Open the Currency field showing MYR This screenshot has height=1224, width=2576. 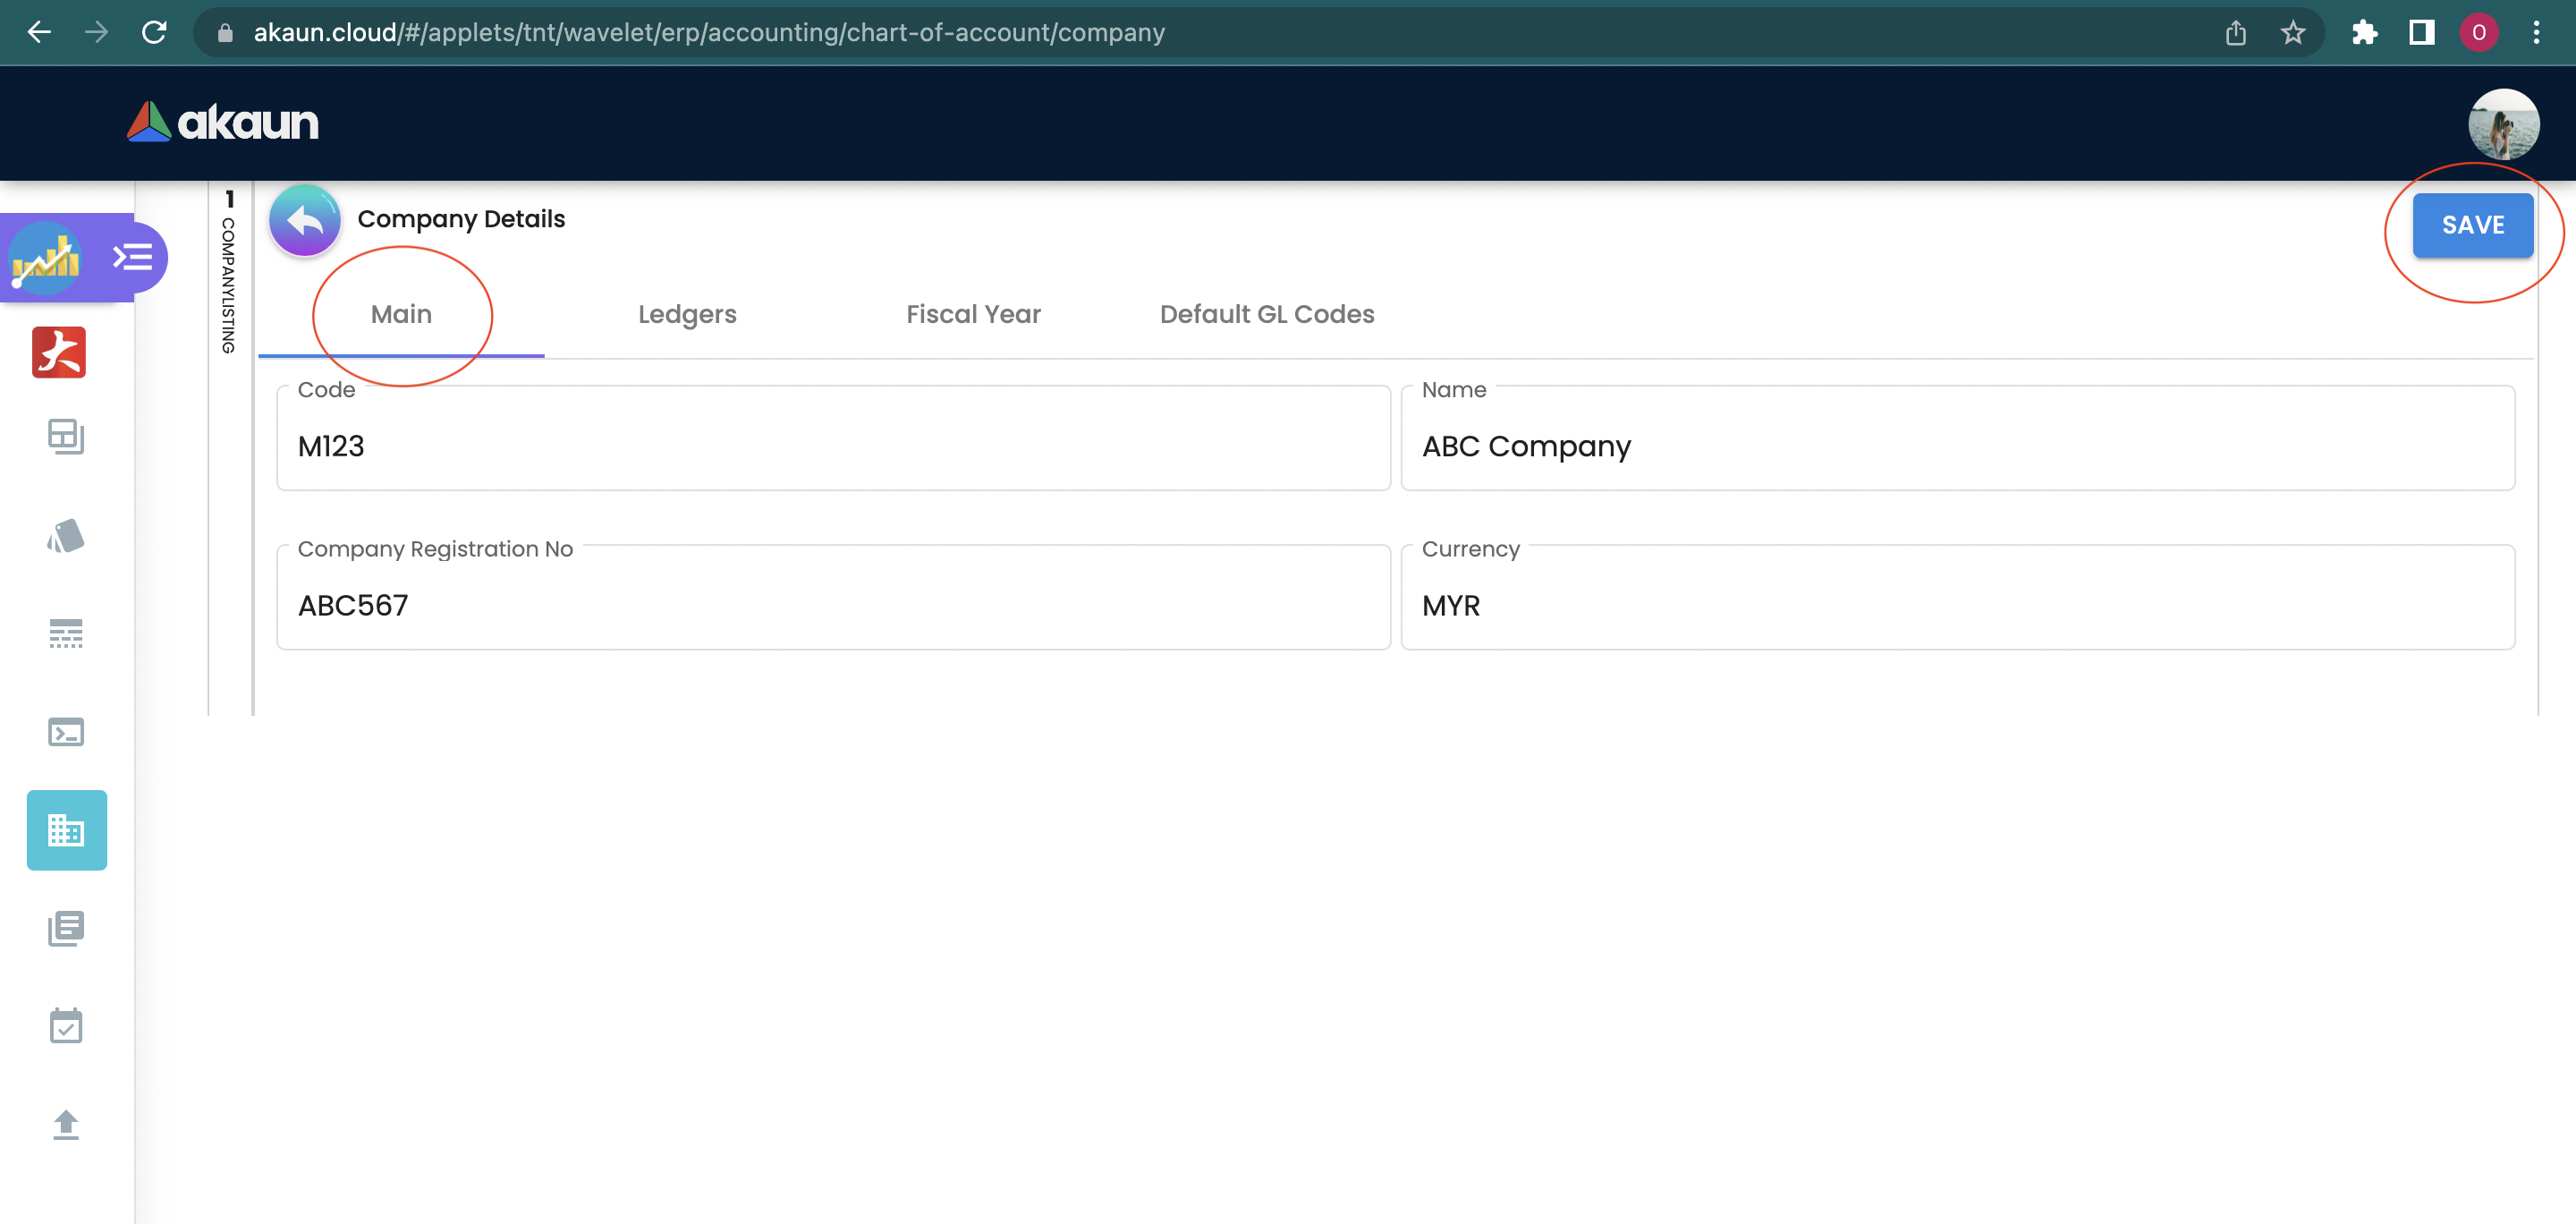(x=1956, y=605)
